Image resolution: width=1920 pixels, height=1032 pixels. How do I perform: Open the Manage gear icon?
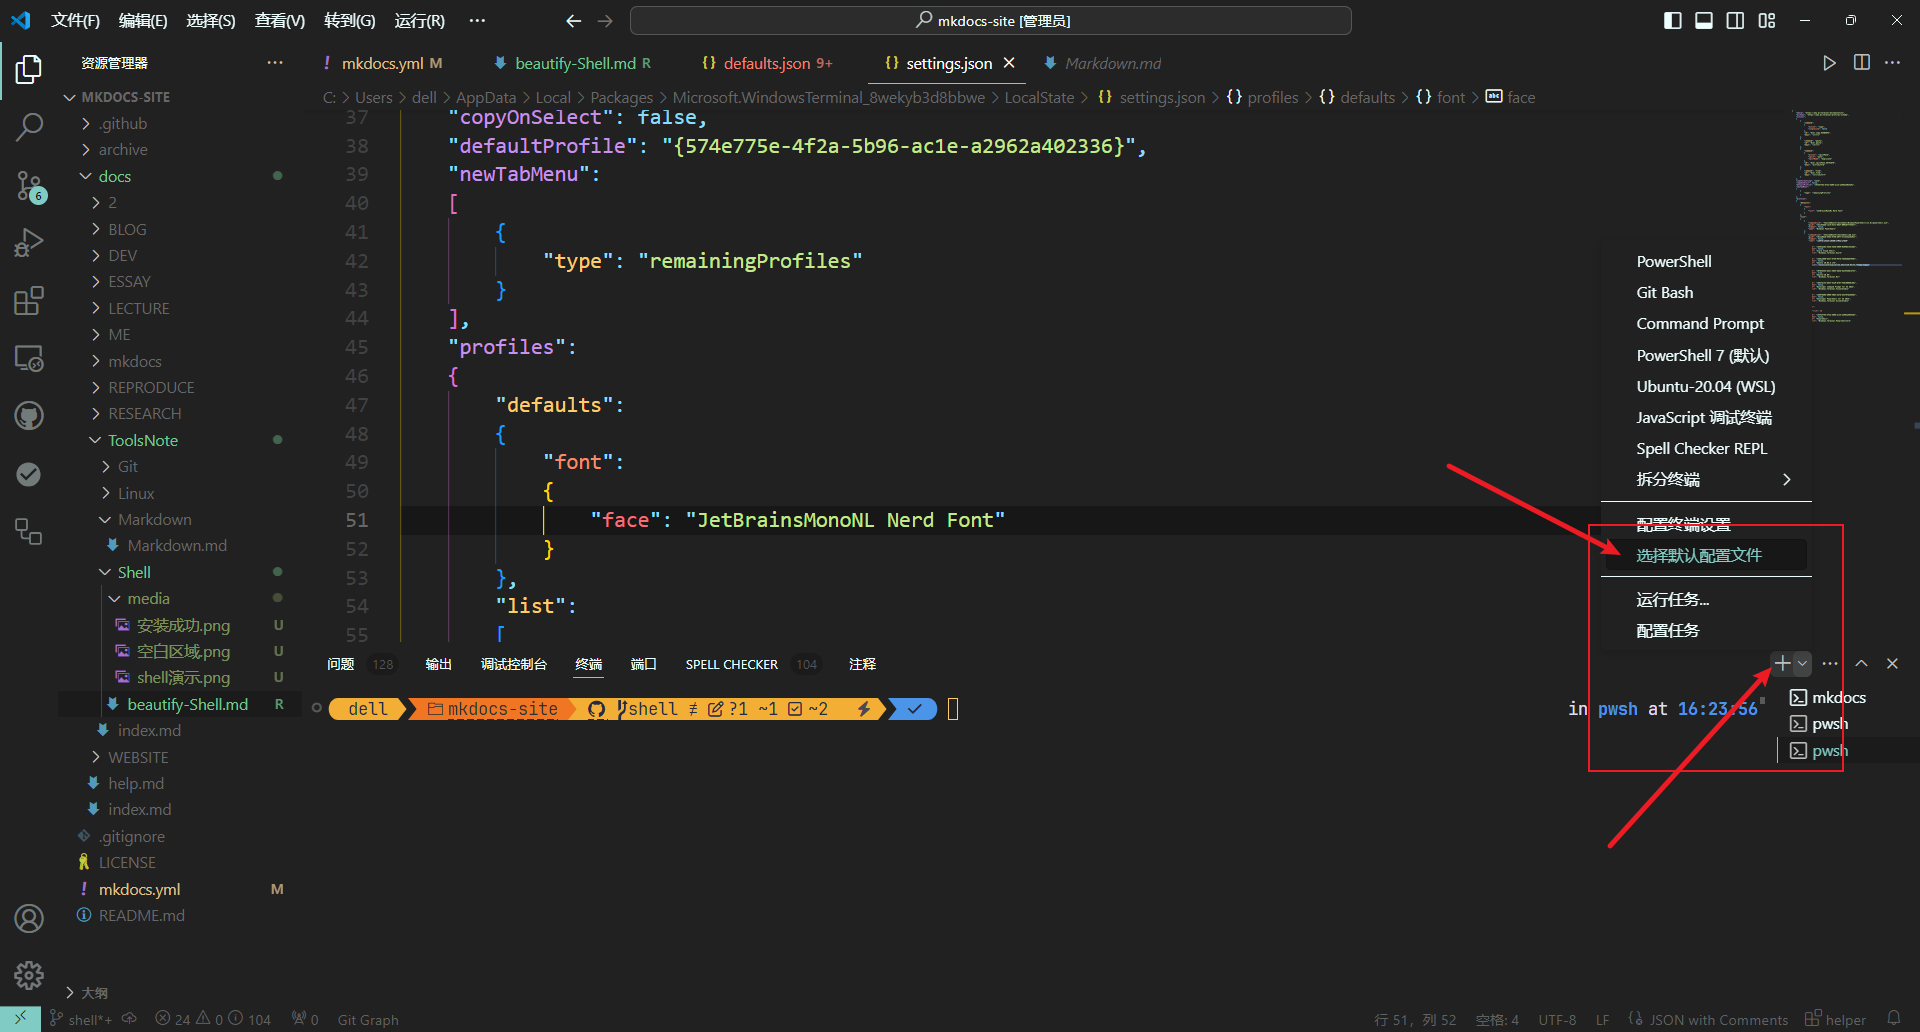pyautogui.click(x=29, y=975)
